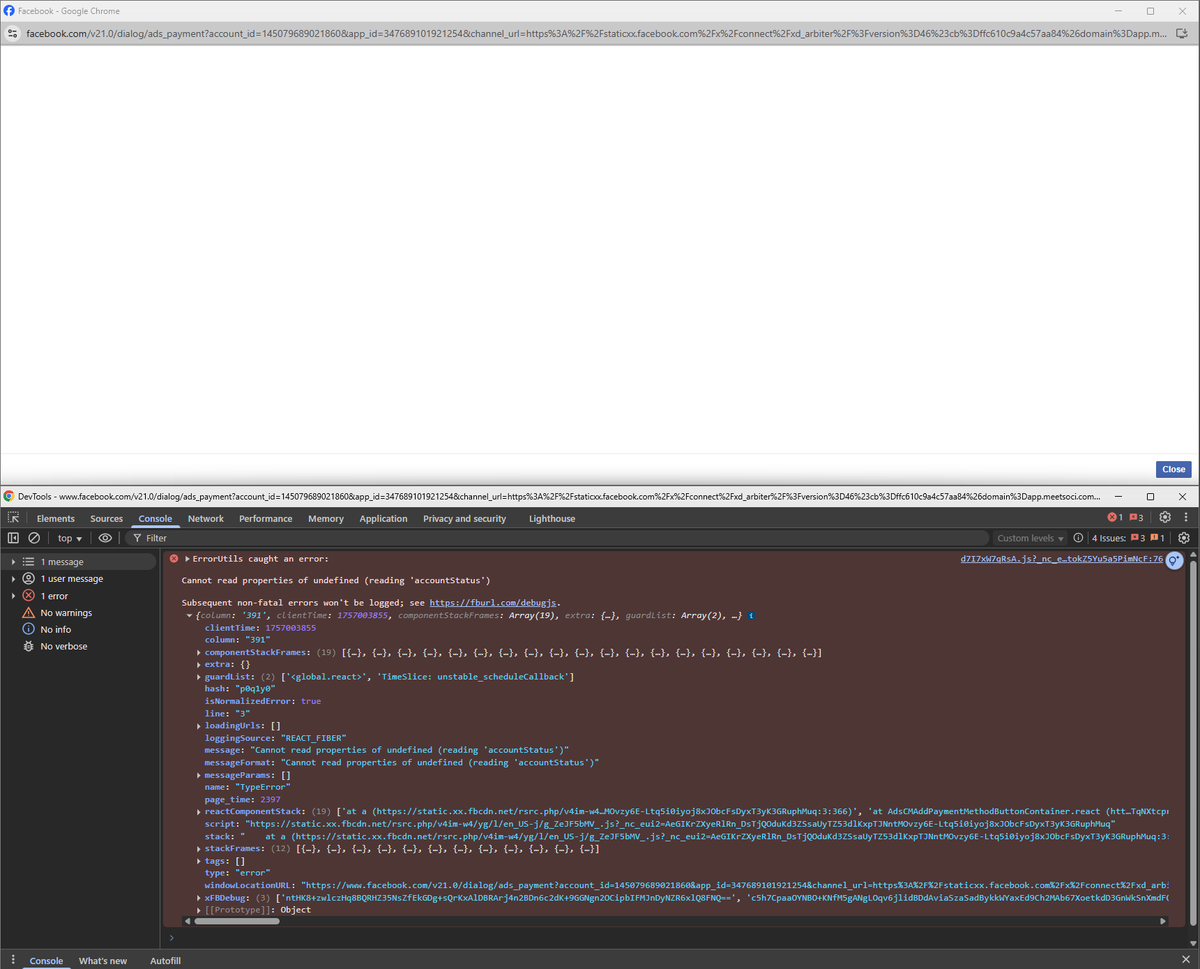Switch to the Elements tab
1200x969 pixels.
point(56,519)
